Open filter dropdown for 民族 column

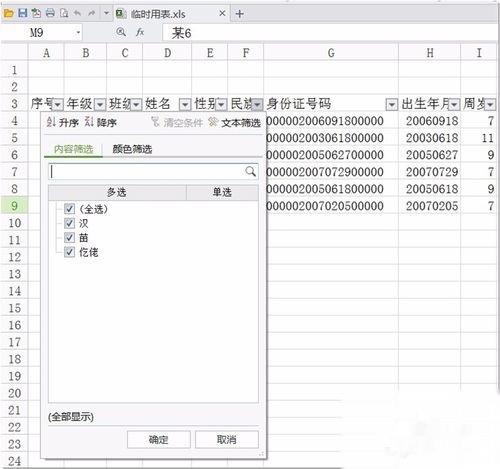coord(257,105)
